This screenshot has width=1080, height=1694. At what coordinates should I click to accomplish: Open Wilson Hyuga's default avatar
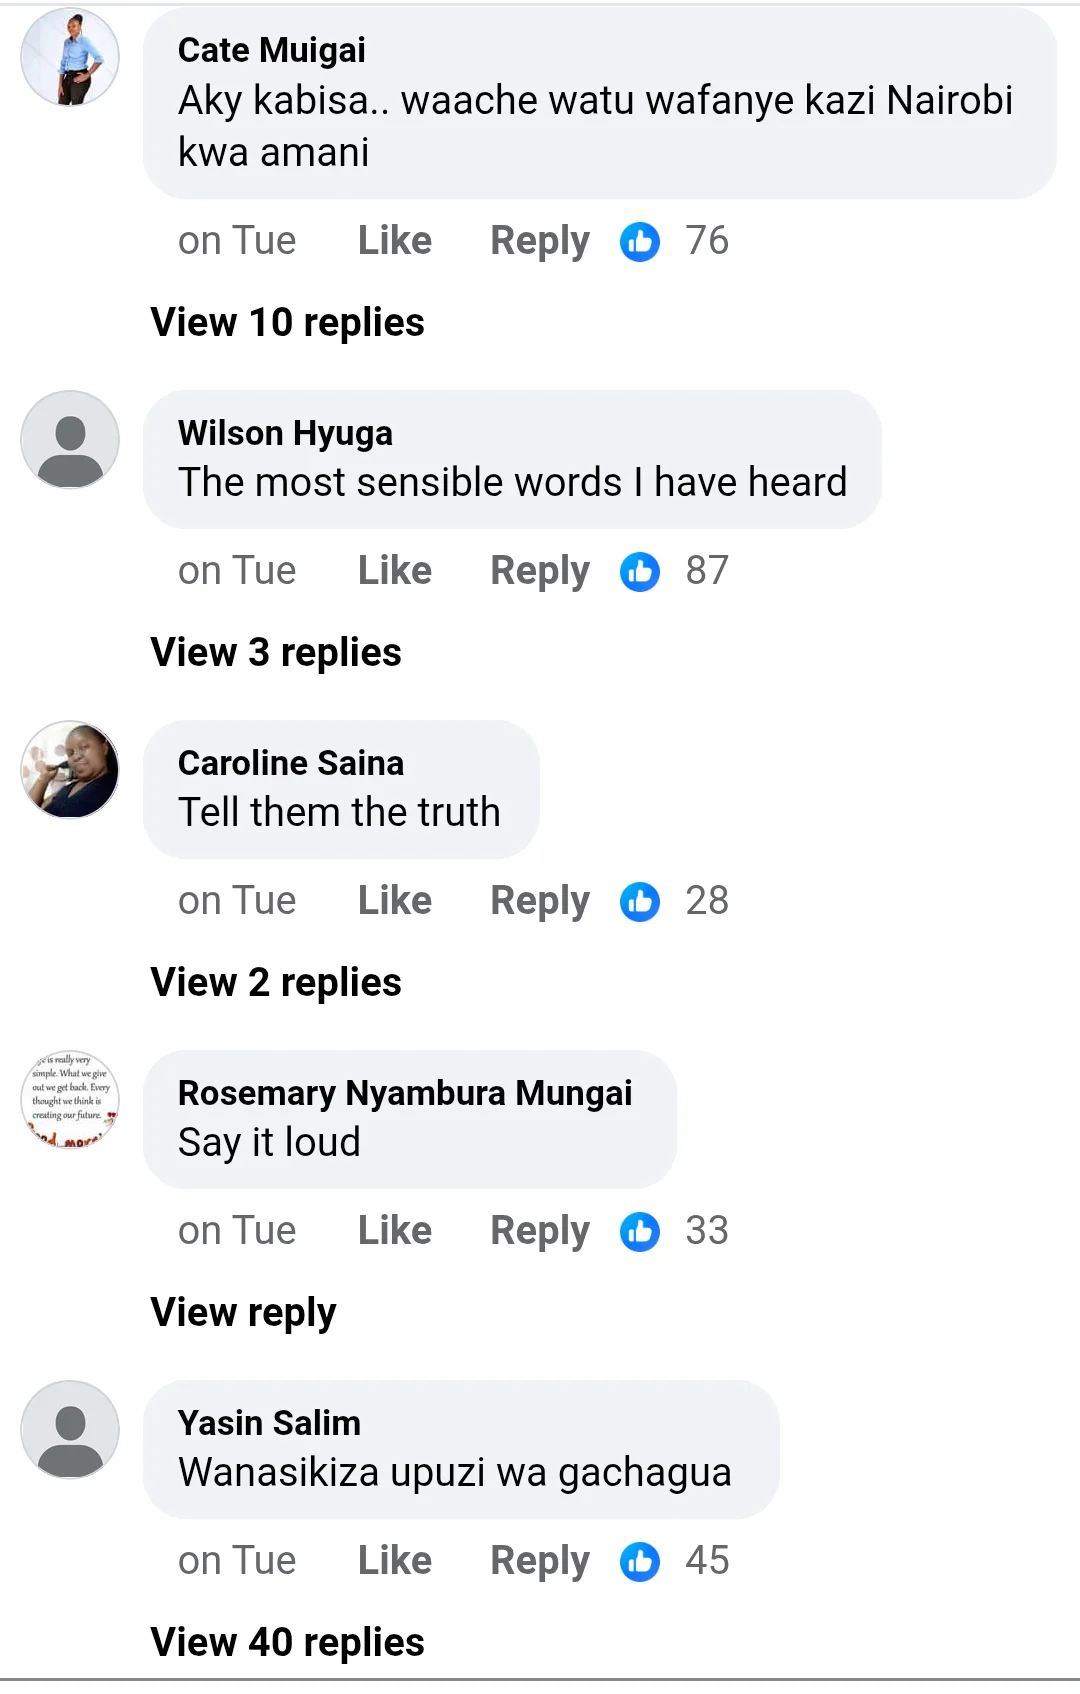pyautogui.click(x=70, y=440)
